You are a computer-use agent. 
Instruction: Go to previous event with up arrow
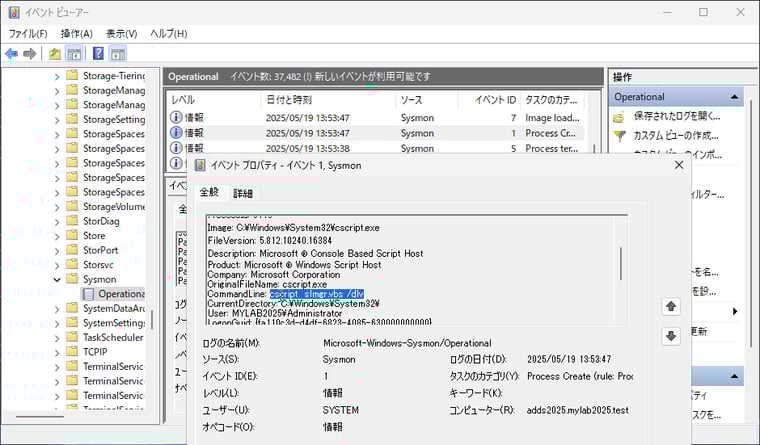point(671,306)
